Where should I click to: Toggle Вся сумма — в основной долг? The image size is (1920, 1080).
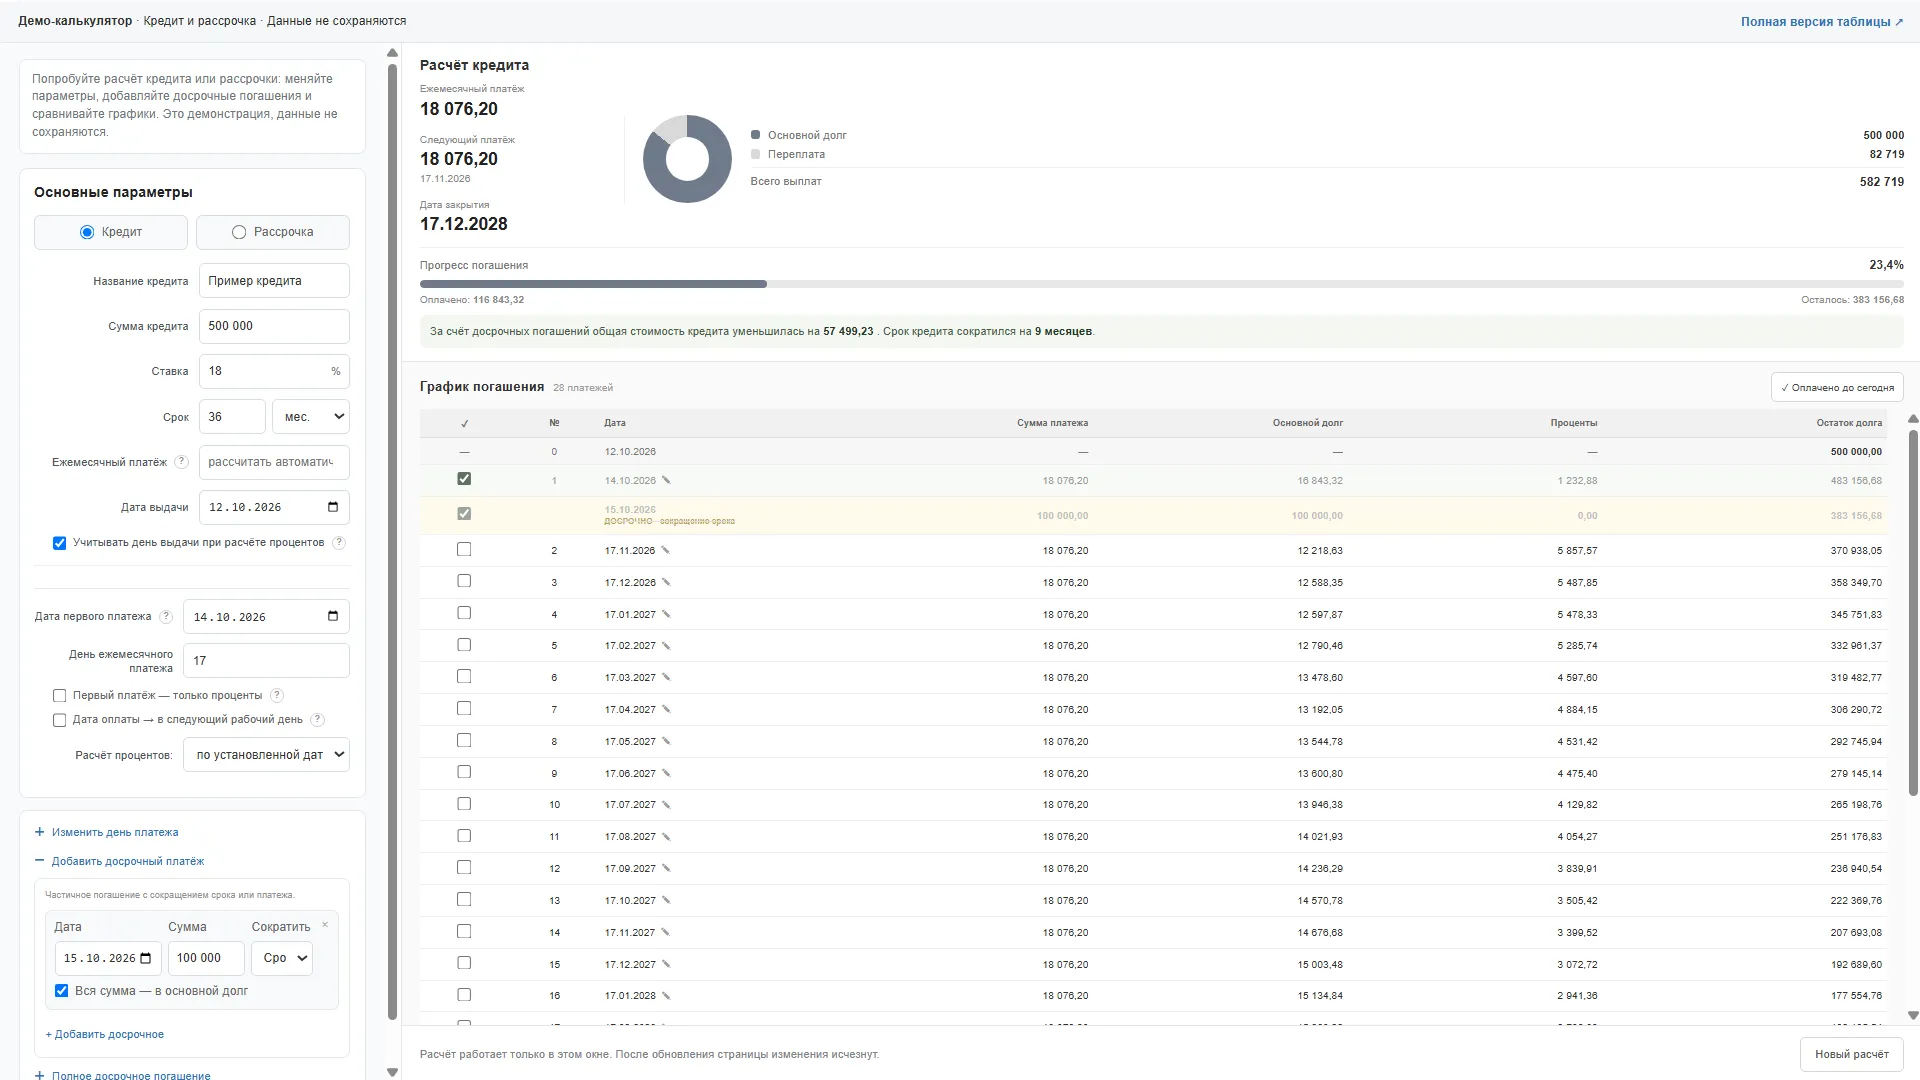(x=62, y=991)
